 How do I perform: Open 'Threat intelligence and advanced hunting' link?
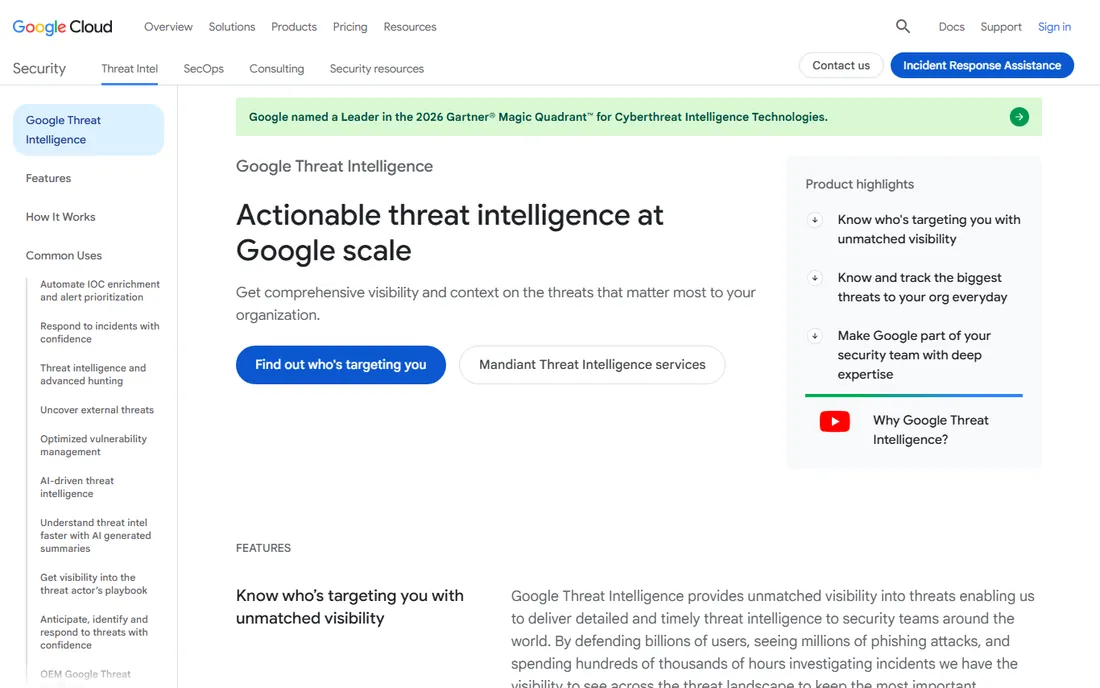pos(93,375)
